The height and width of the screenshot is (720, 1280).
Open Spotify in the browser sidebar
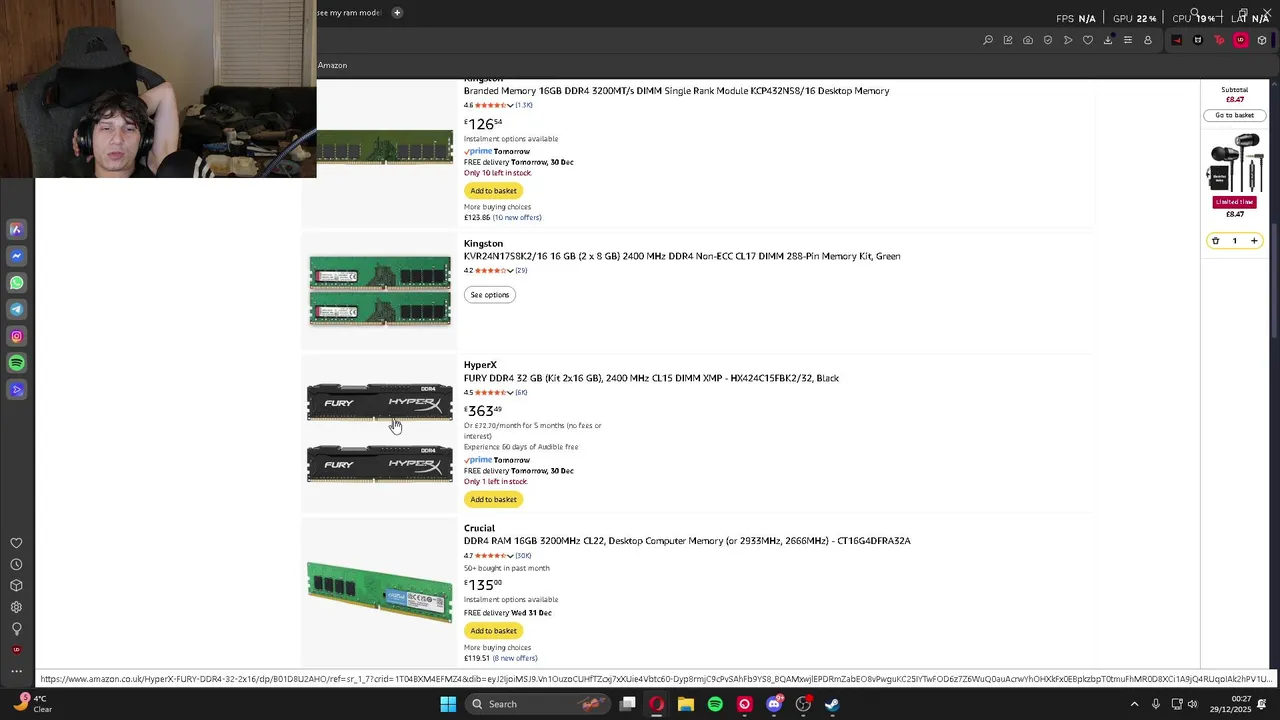pyautogui.click(x=16, y=363)
